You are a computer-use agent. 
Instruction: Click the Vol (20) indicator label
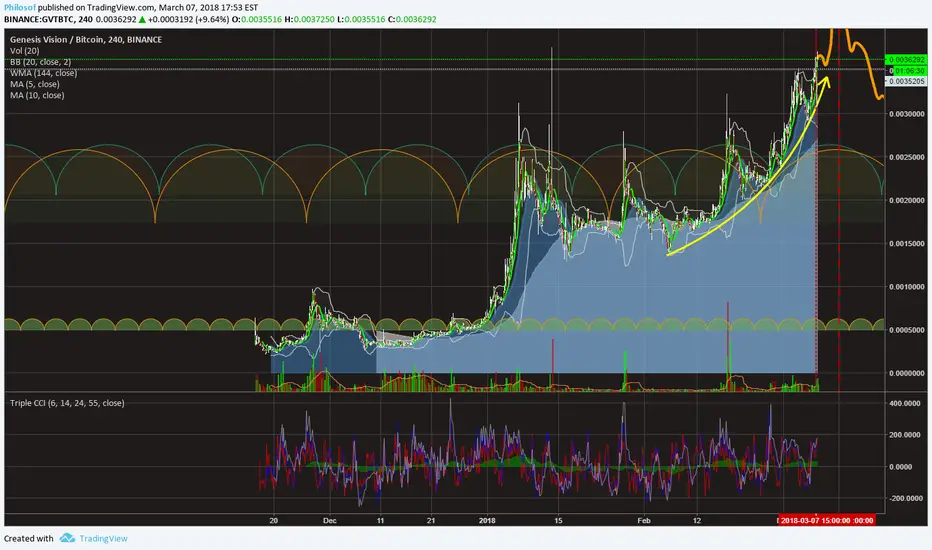point(25,51)
